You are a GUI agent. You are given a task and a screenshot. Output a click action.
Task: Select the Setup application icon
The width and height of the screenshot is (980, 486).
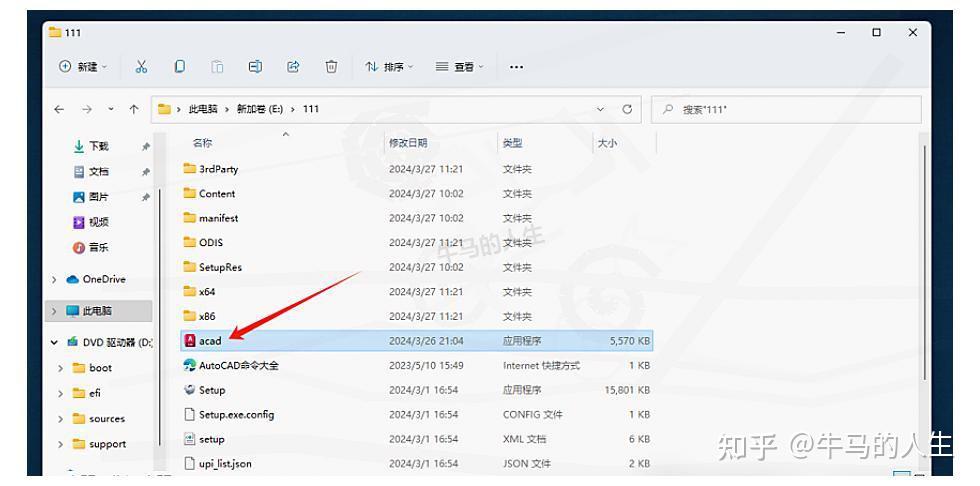point(190,390)
